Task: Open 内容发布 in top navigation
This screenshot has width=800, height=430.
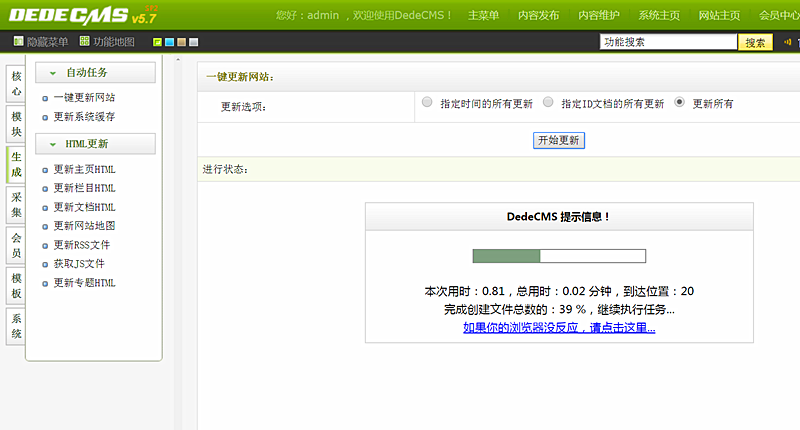Action: (x=538, y=15)
